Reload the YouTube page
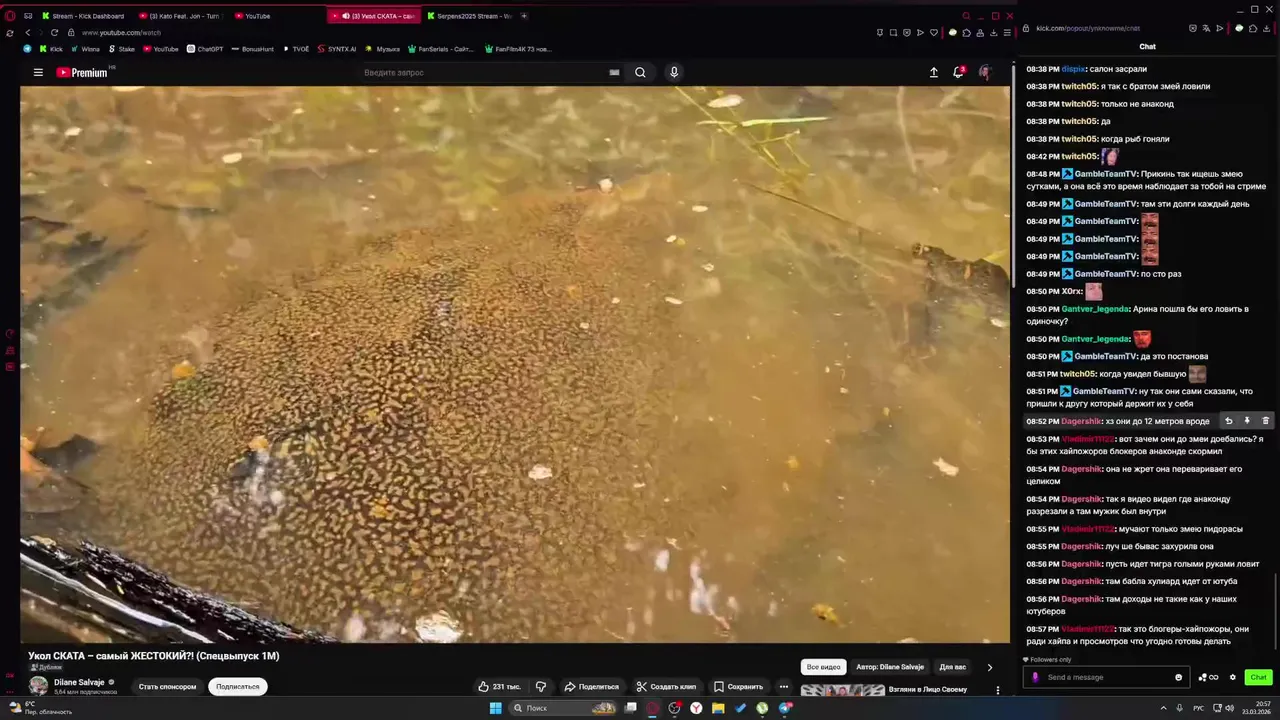Viewport: 1280px width, 720px height. [x=53, y=32]
